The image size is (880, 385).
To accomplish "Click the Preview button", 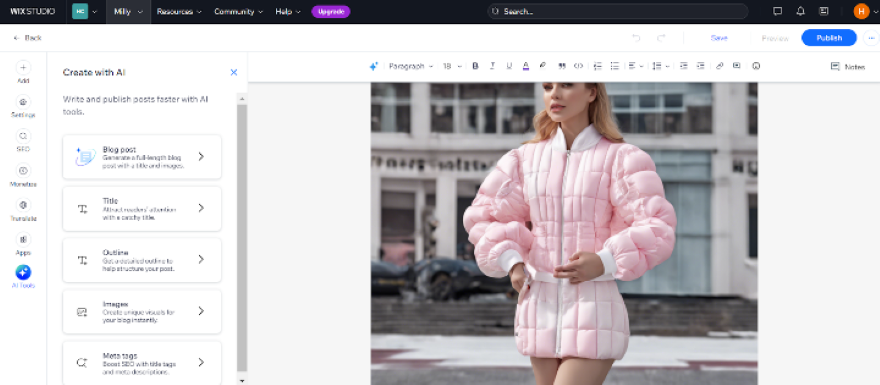I will [774, 38].
